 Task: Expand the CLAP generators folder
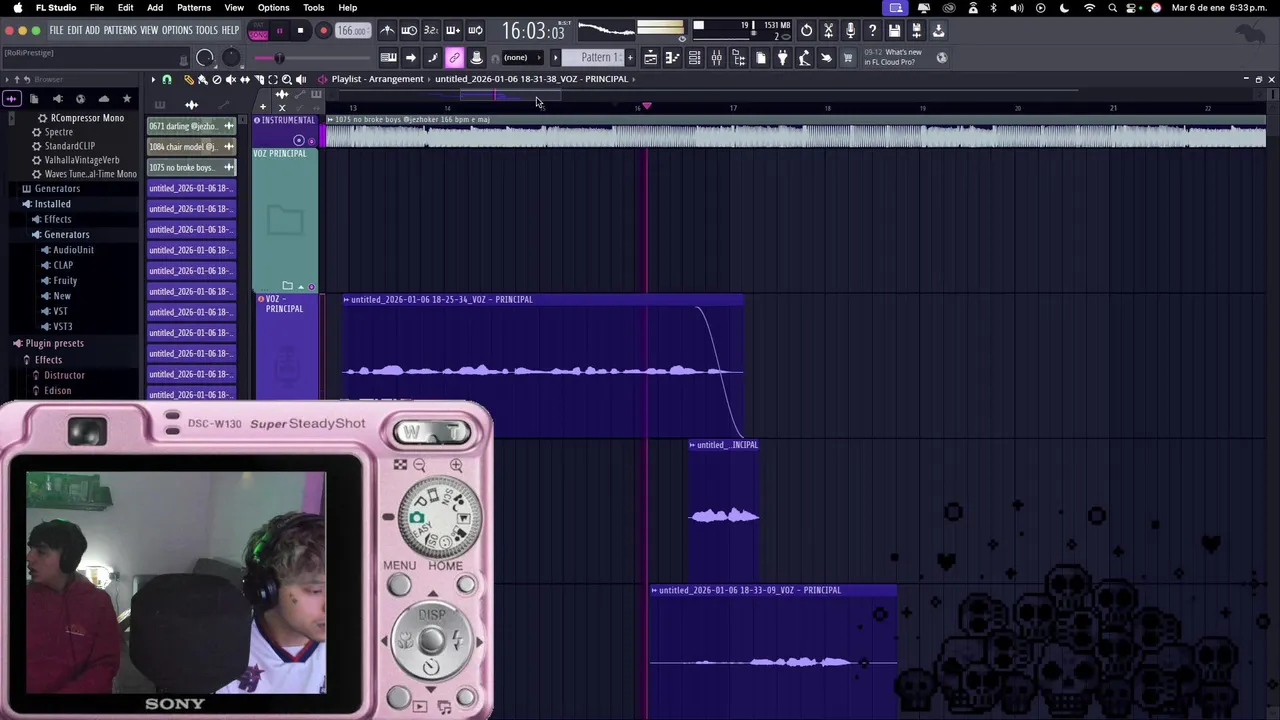[63, 265]
